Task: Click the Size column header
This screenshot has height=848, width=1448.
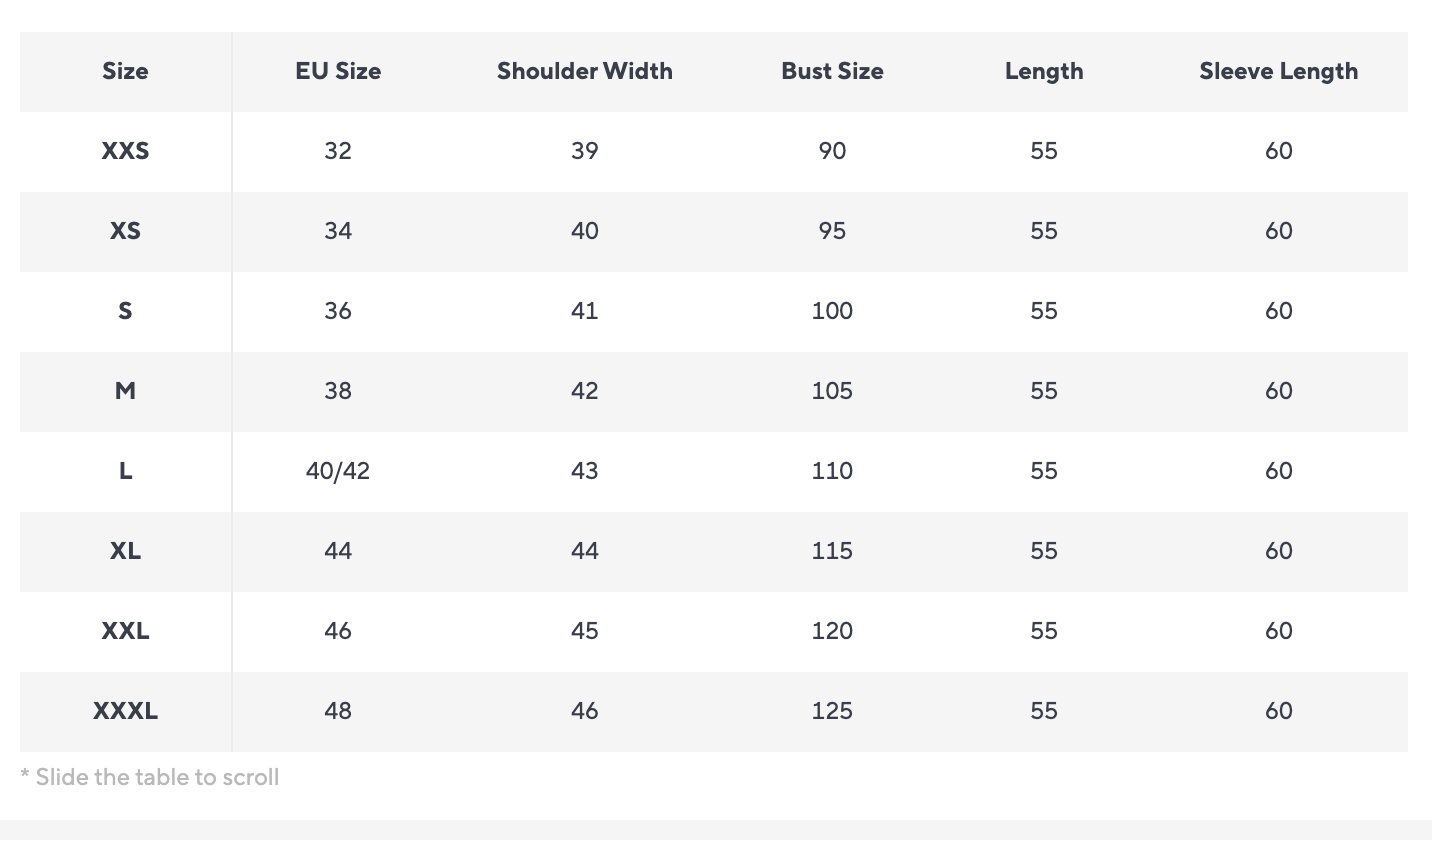Action: [125, 71]
